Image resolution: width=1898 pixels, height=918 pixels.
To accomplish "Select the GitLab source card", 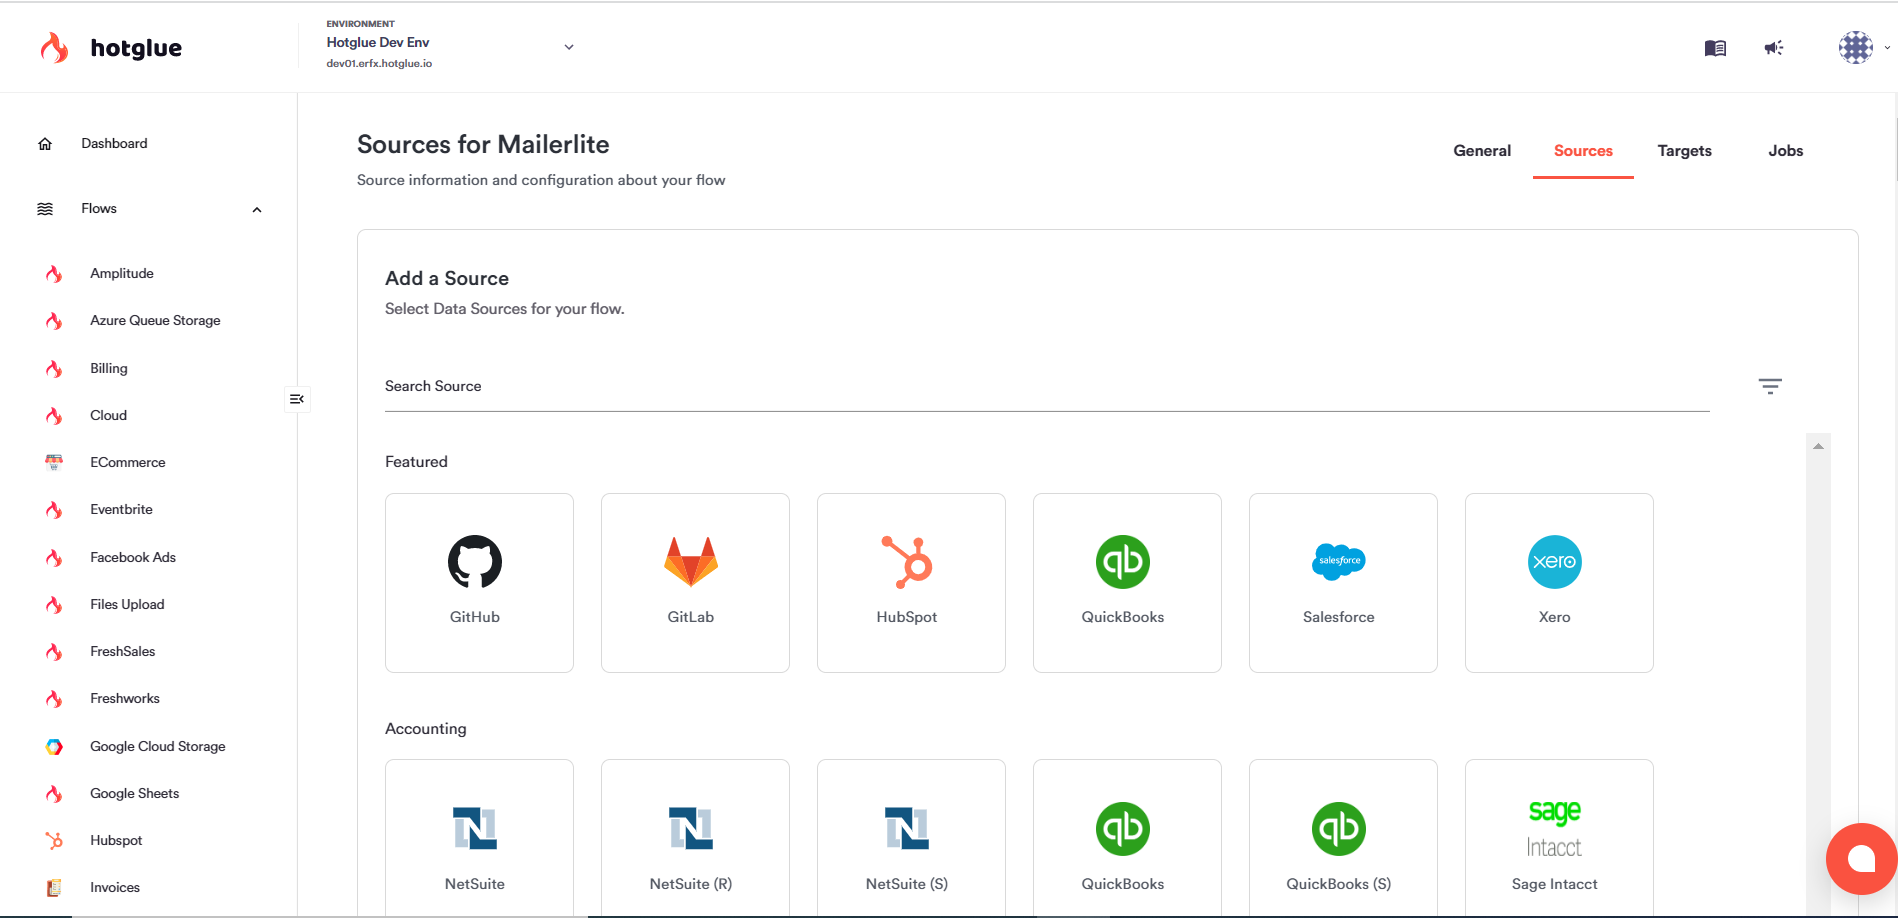I will (695, 583).
